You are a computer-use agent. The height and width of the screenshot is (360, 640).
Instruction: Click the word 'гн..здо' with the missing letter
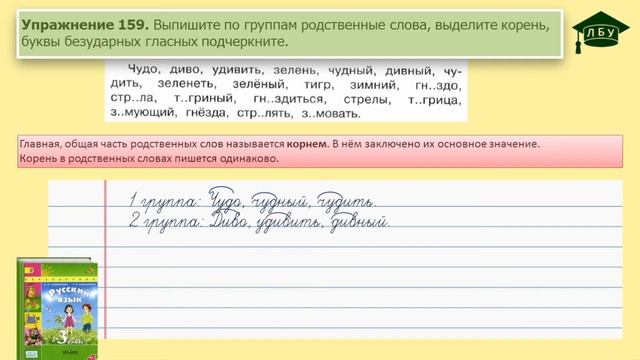click(438, 86)
